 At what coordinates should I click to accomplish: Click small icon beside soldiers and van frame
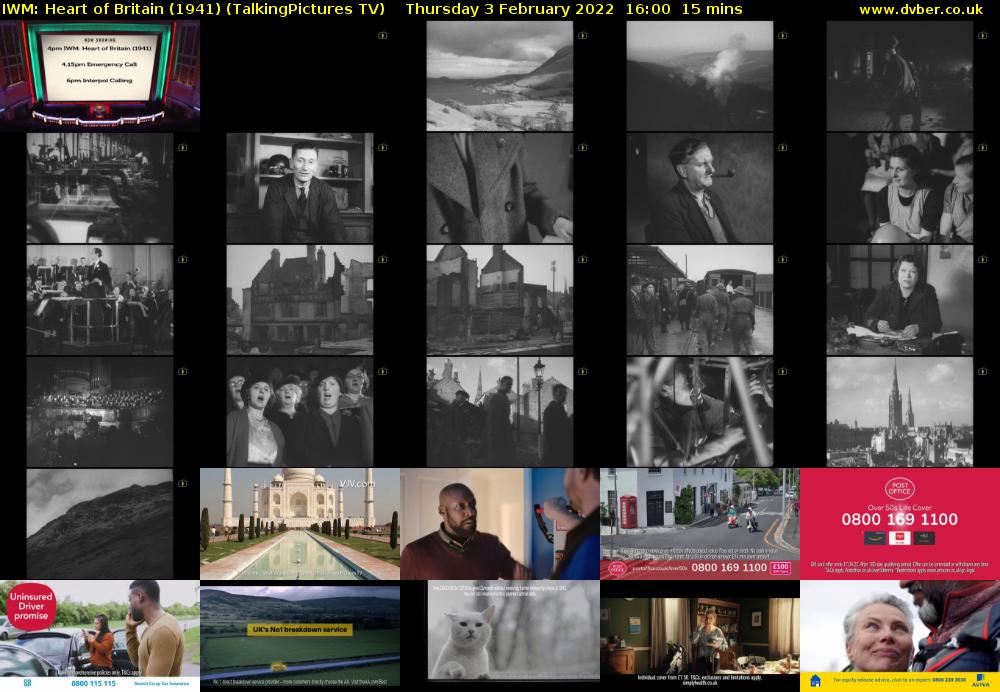click(x=783, y=260)
